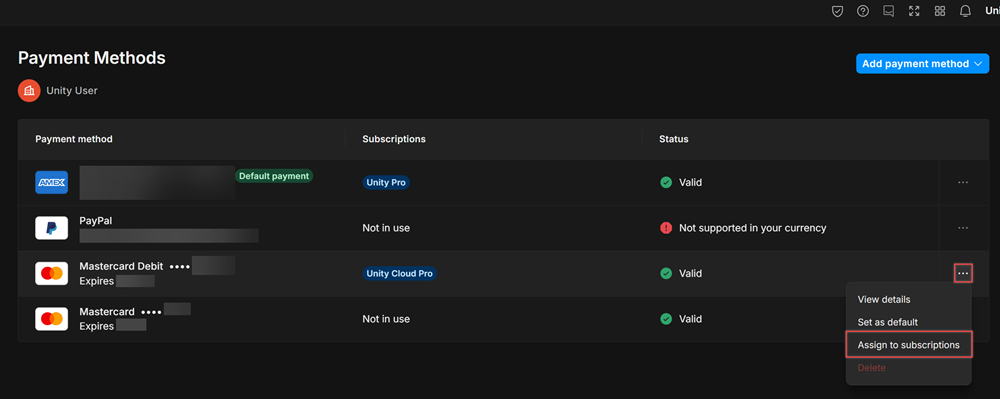The height and width of the screenshot is (399, 1000).
Task: Open the feedback chat icon
Action: [x=888, y=11]
